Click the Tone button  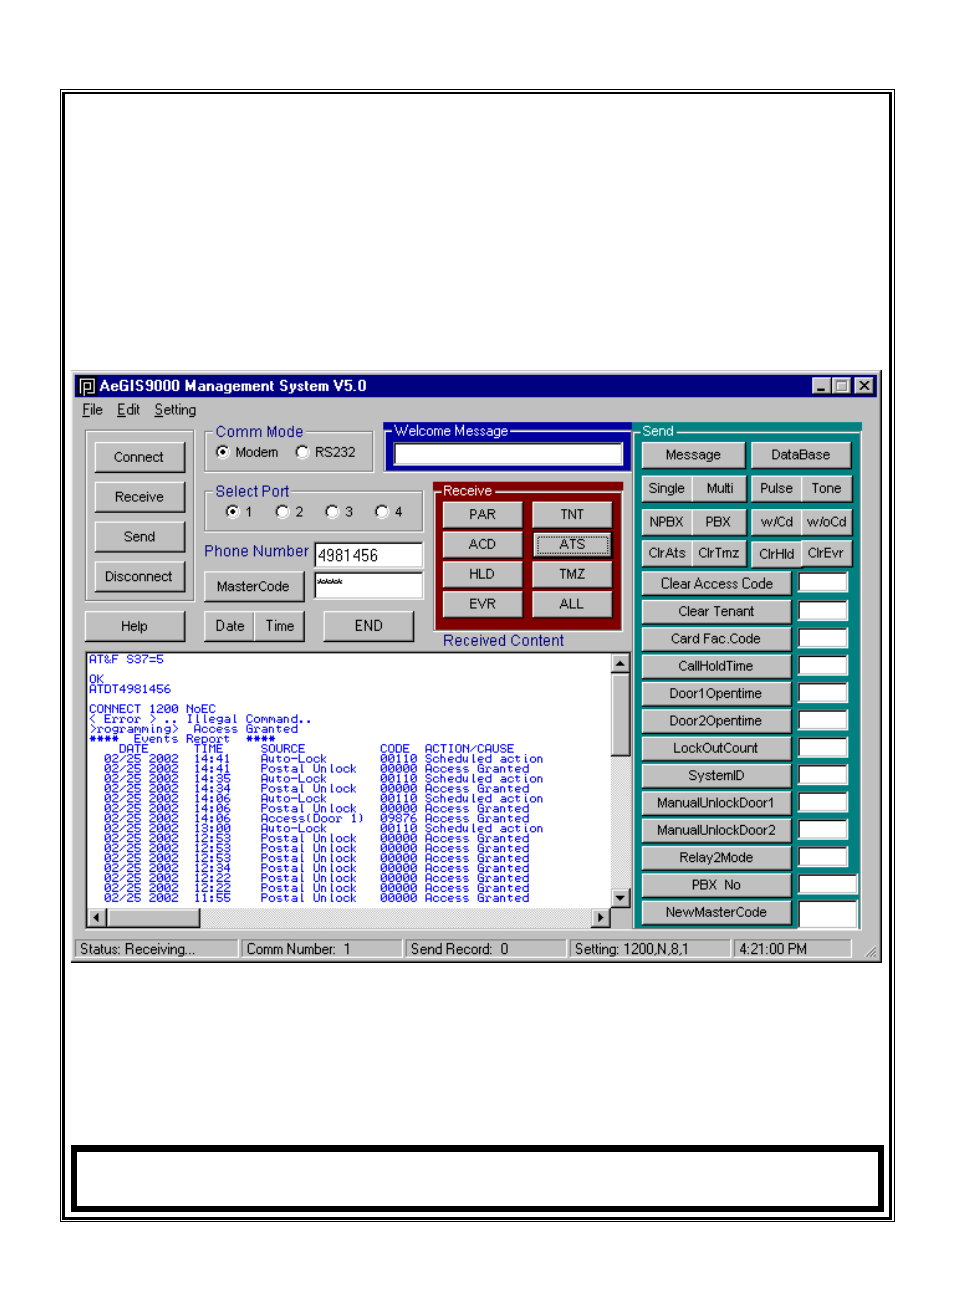click(x=826, y=489)
